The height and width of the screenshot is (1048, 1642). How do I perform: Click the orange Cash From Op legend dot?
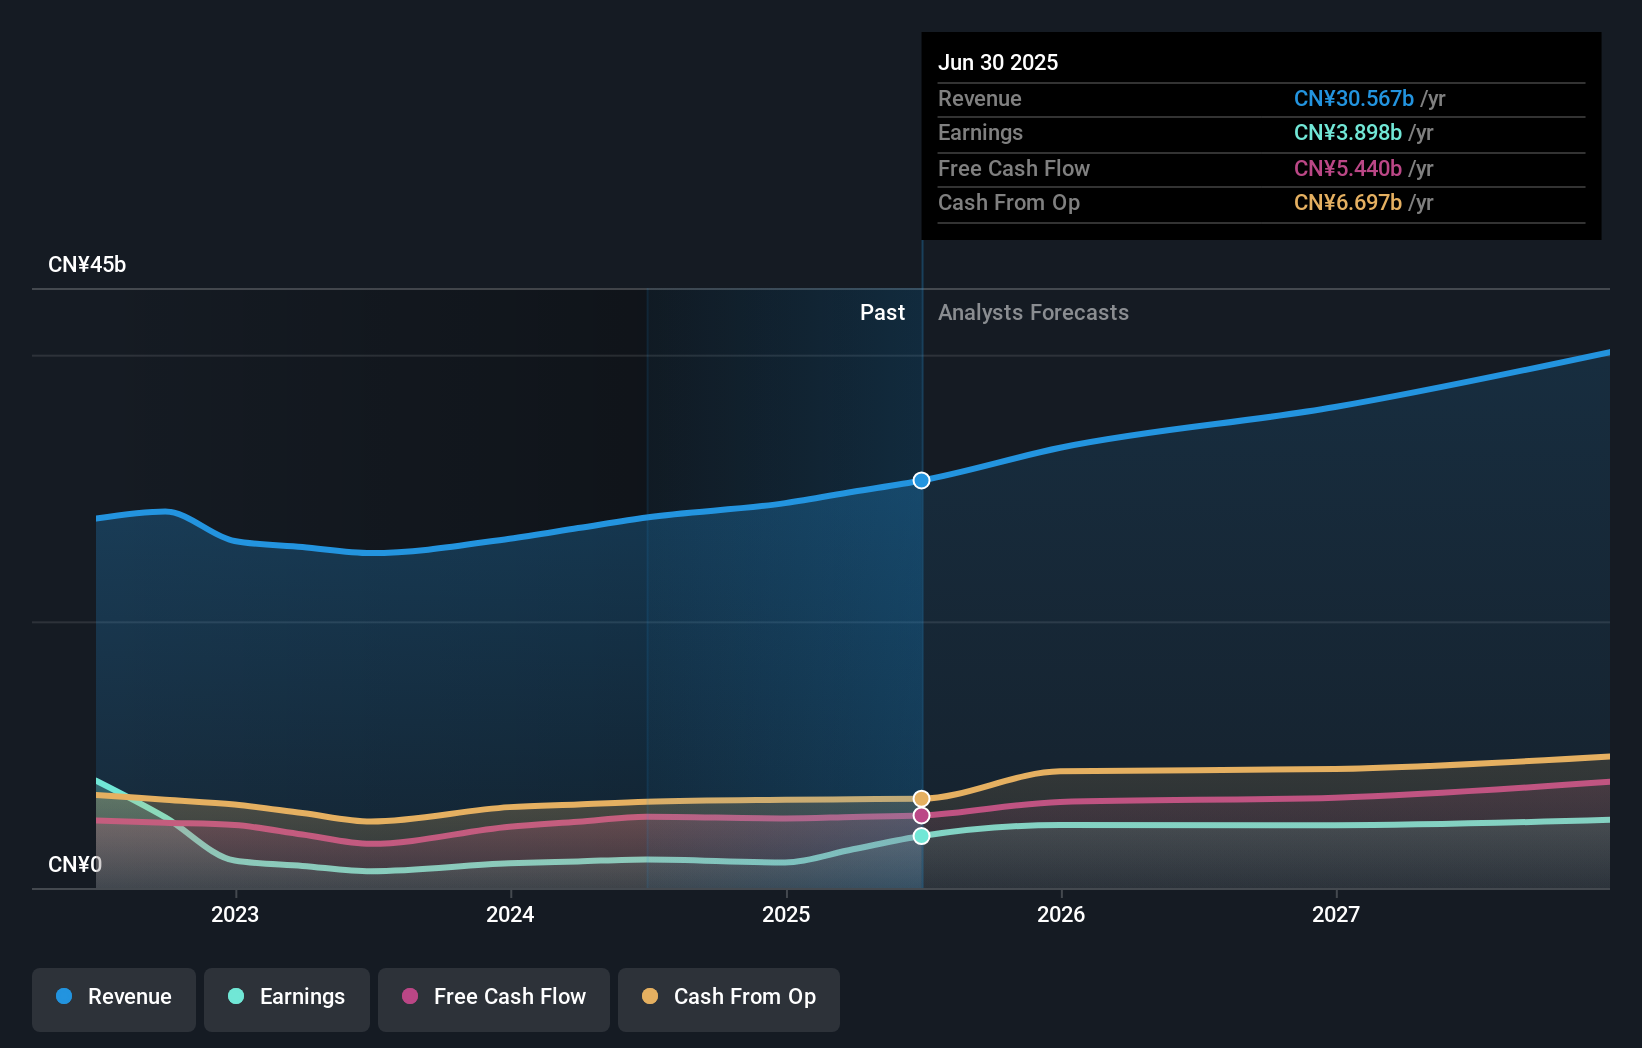click(649, 997)
